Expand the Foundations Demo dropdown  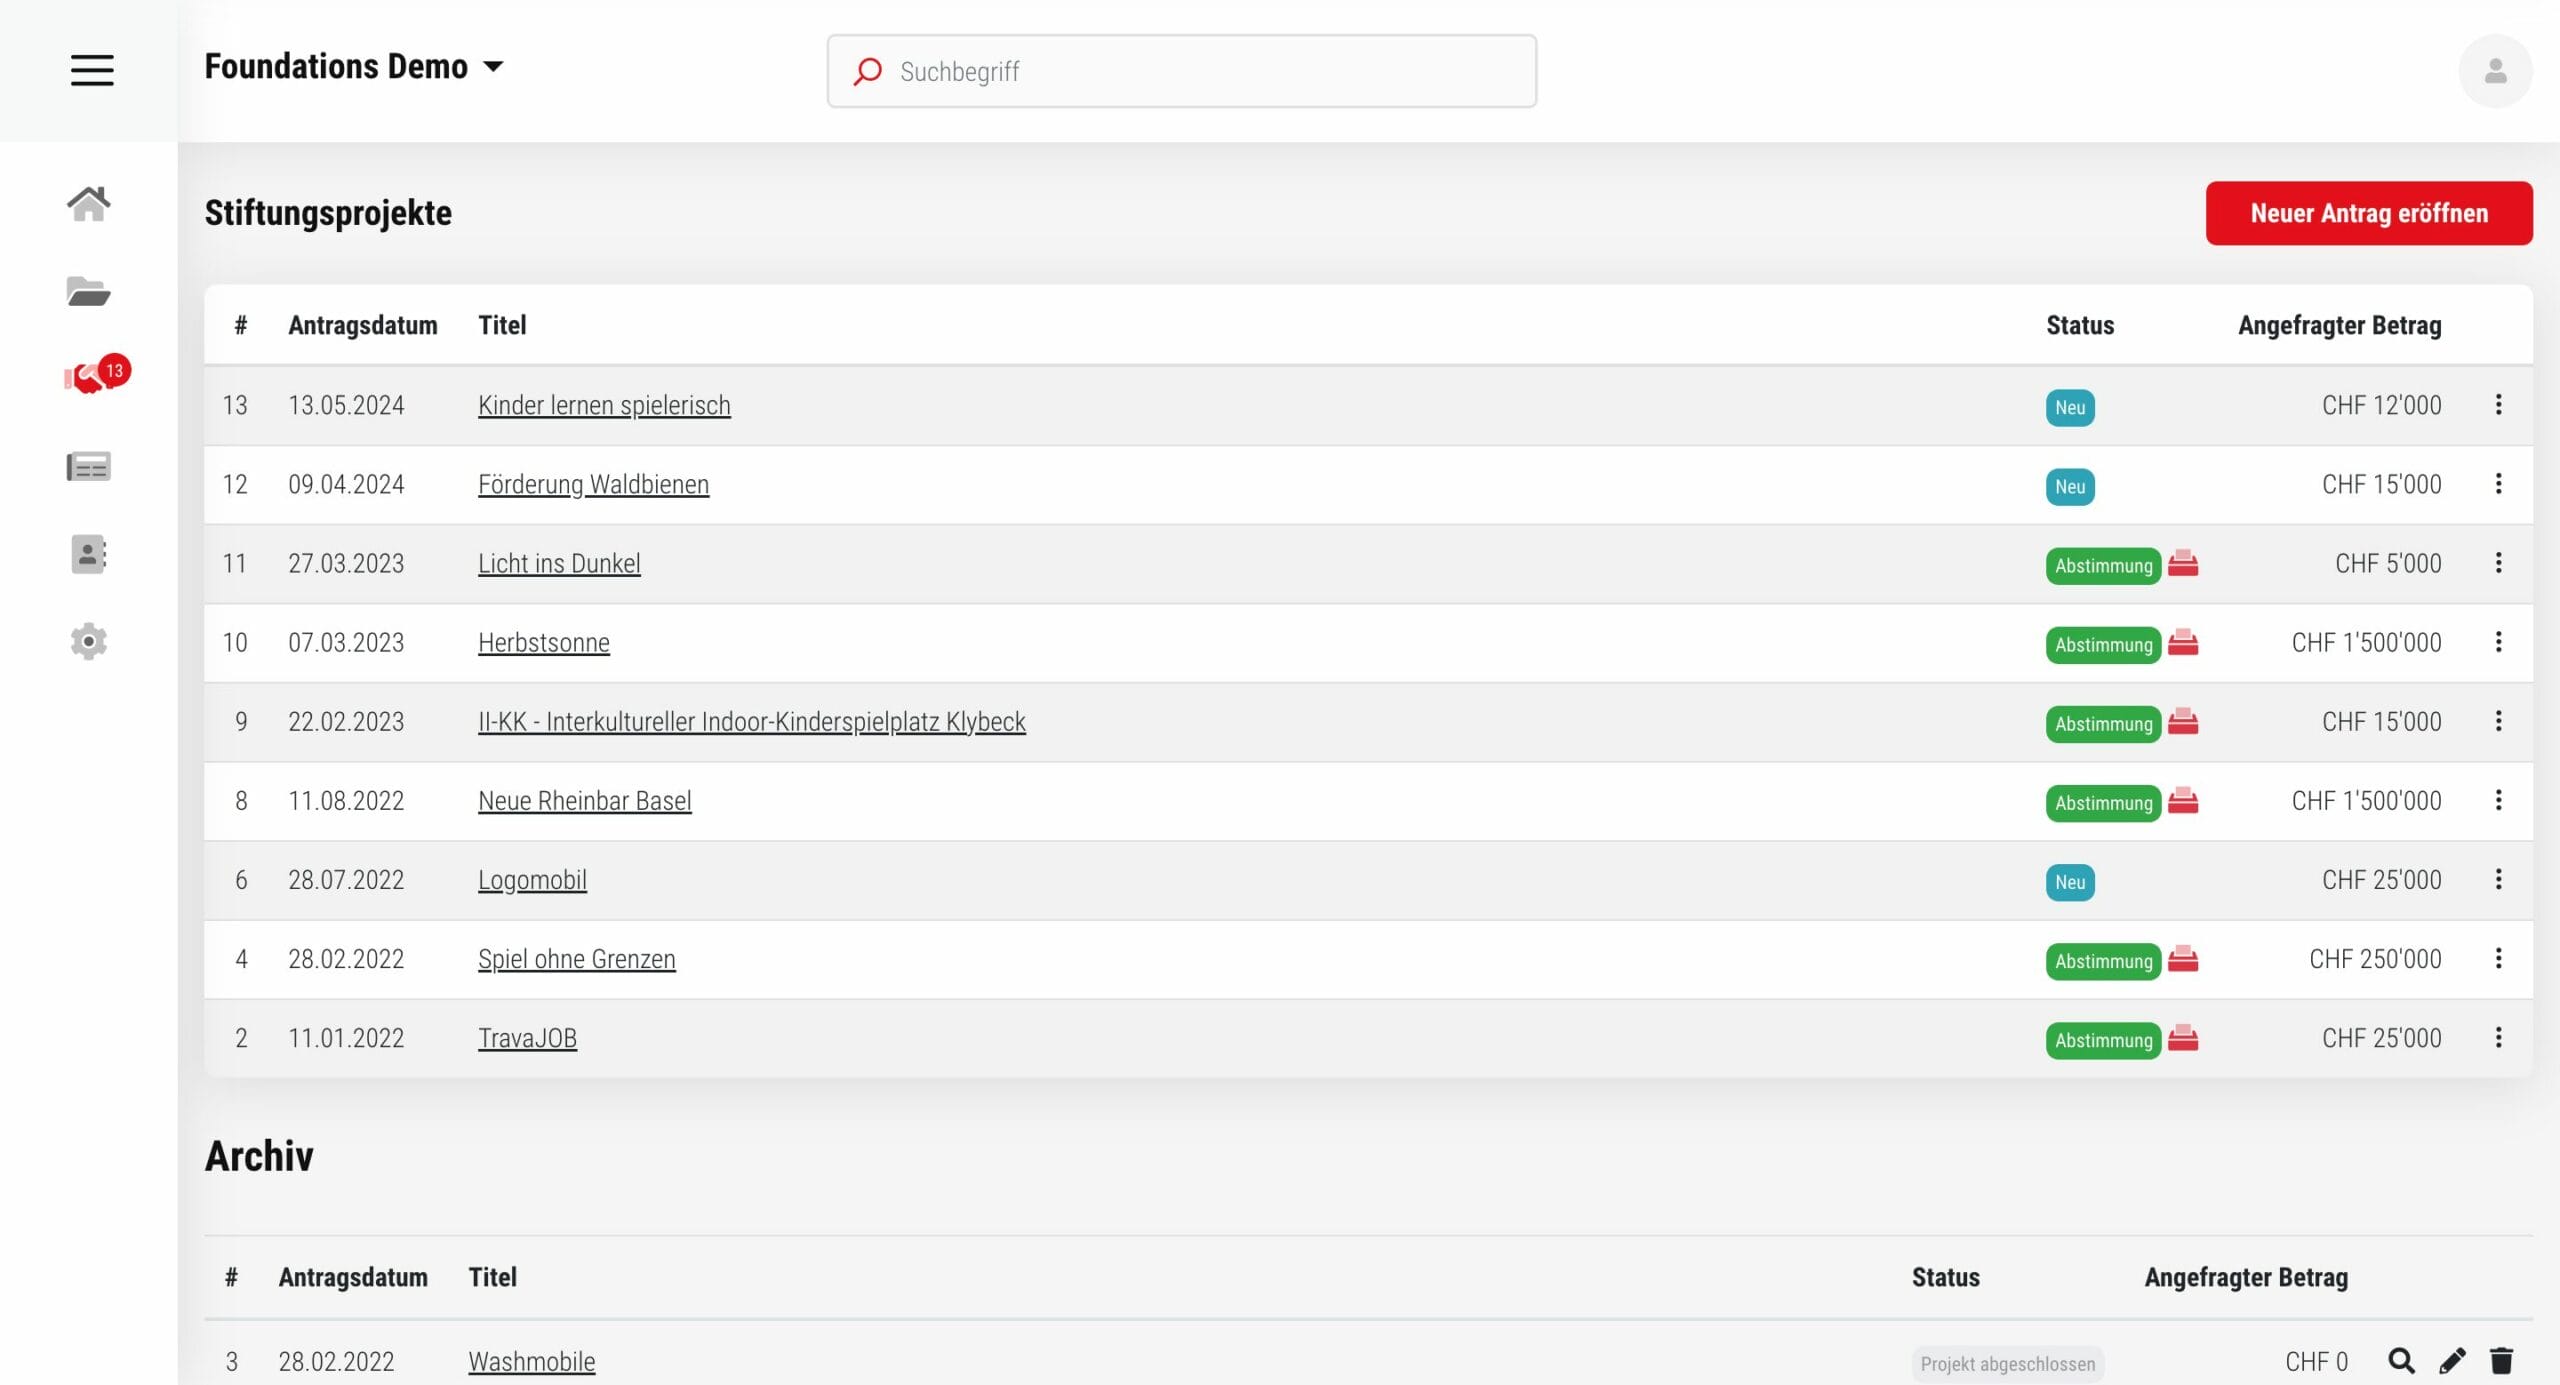[493, 67]
